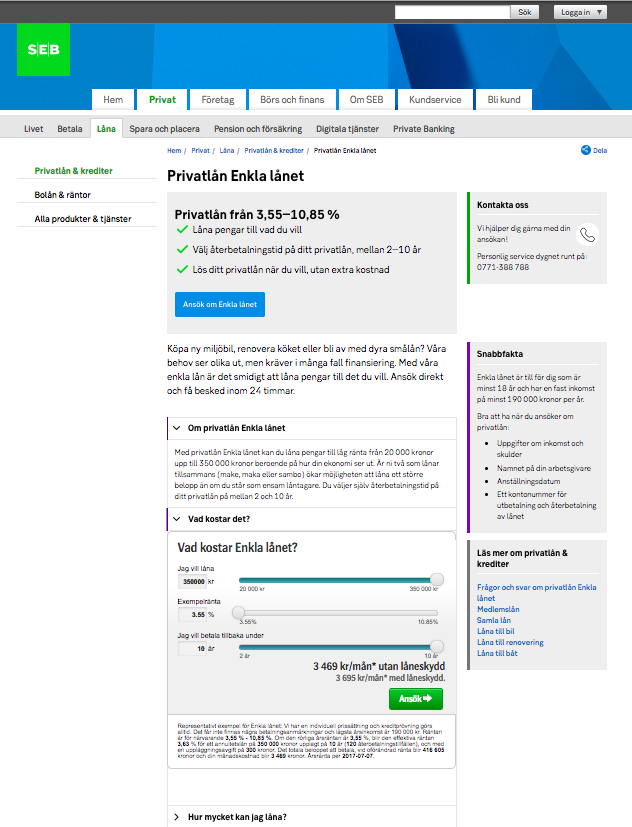Image resolution: width=632 pixels, height=827 pixels.
Task: Open the Företag tab
Action: pos(217,100)
